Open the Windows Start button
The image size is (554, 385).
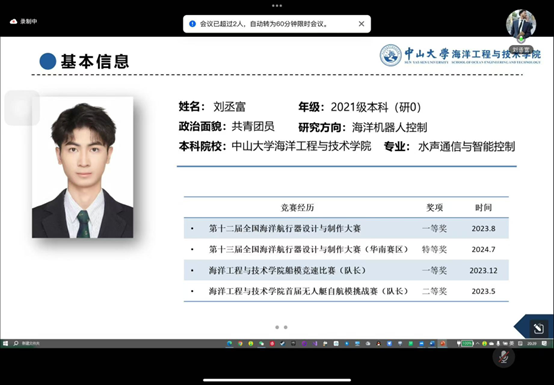click(x=5, y=343)
